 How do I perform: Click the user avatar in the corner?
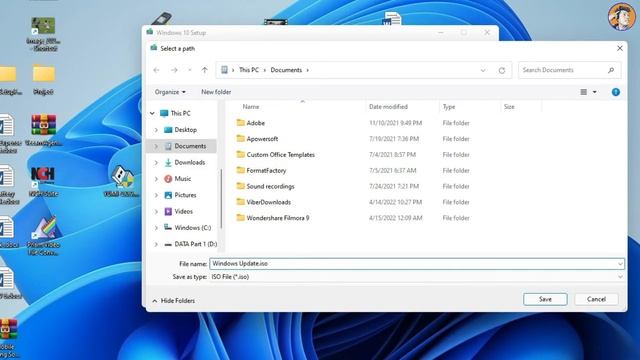tap(621, 17)
